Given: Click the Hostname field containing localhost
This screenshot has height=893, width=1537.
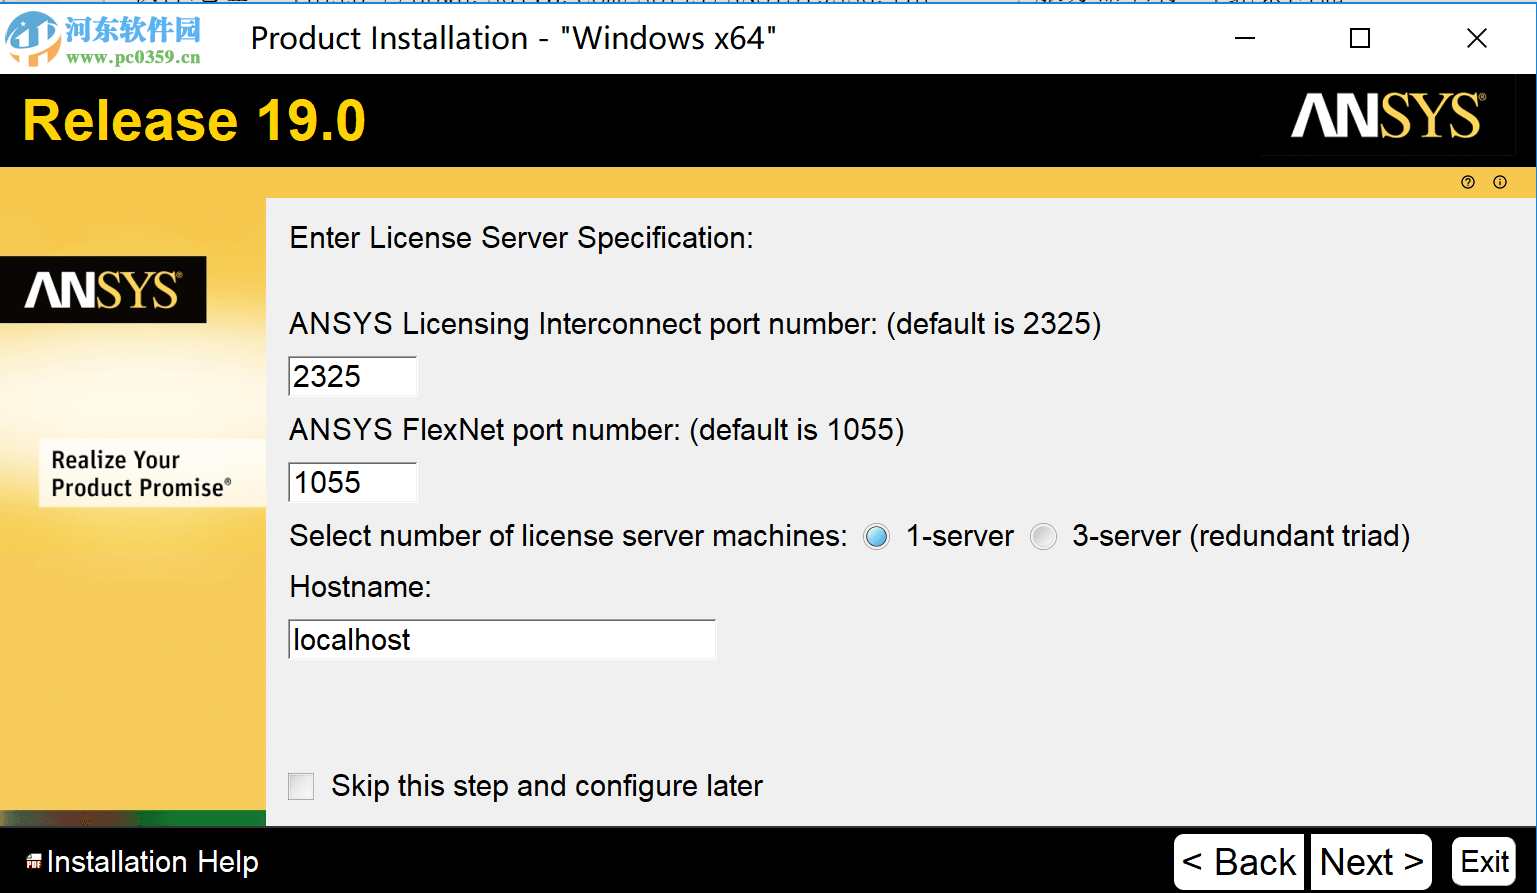Looking at the screenshot, I should (x=502, y=640).
